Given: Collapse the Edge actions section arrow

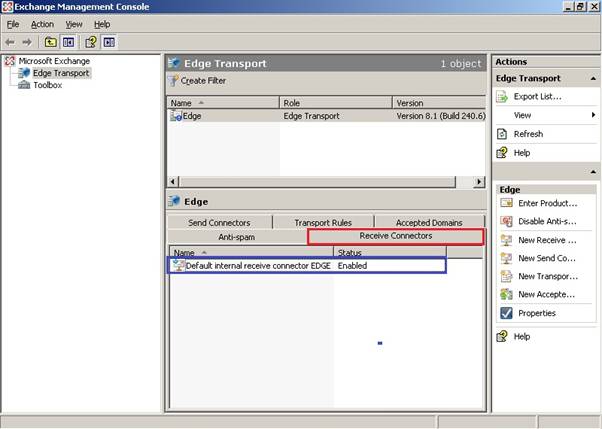Looking at the screenshot, I should click(x=593, y=172).
